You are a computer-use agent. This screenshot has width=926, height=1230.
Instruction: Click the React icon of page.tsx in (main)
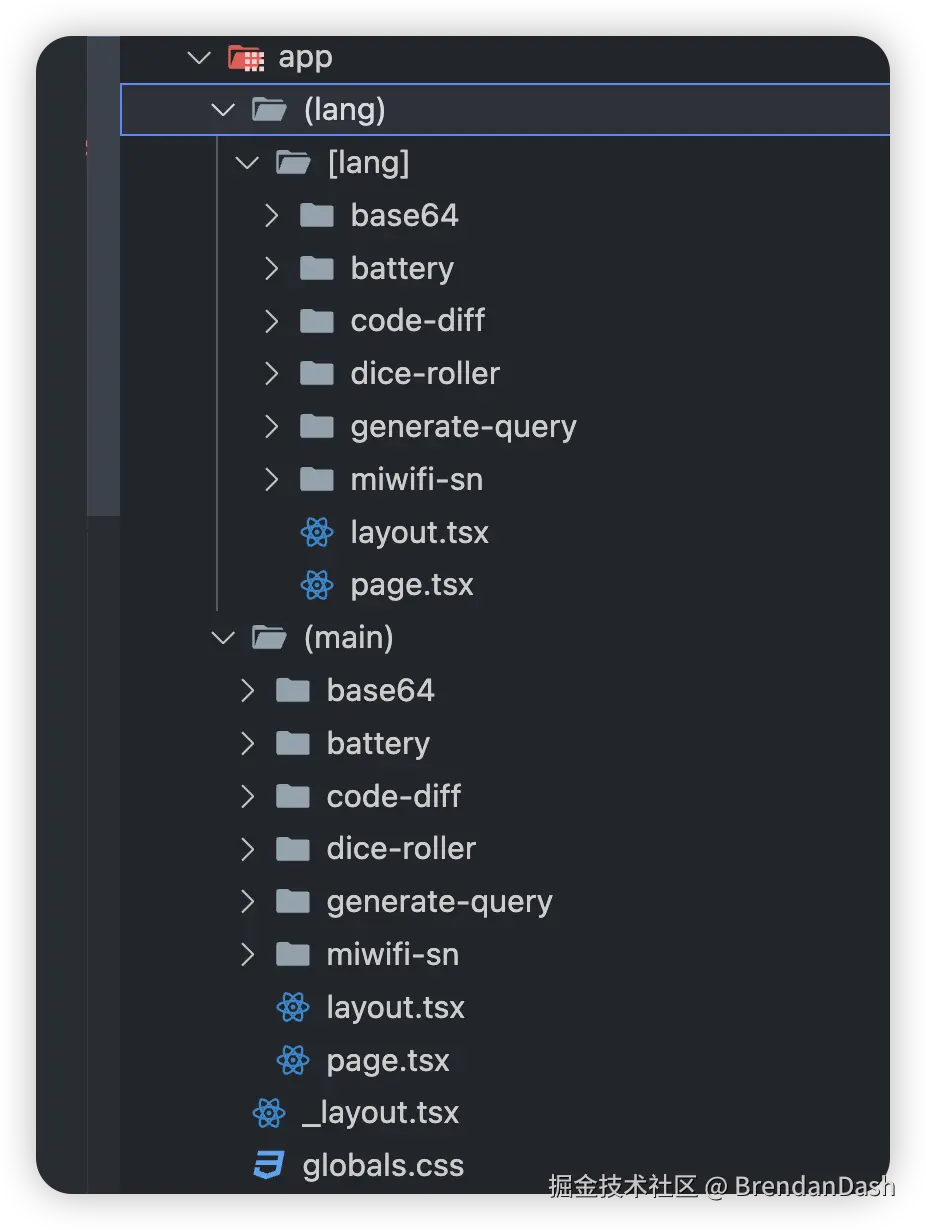click(x=293, y=1060)
